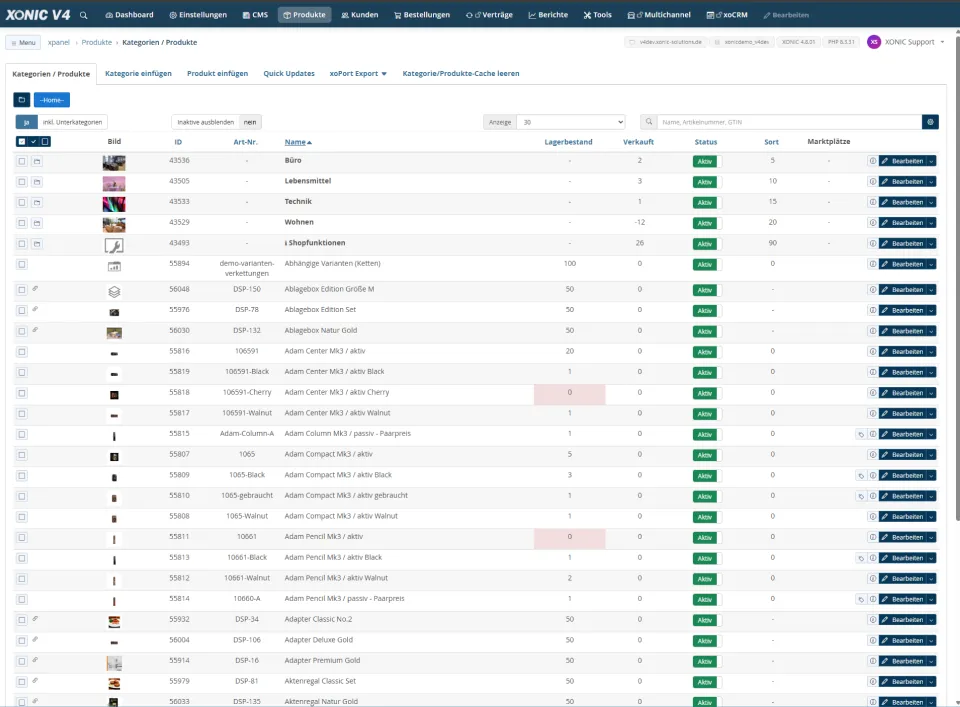Toggle the Aktiv status of Ablagebox Edition Set
The image size is (960, 707).
(707, 311)
